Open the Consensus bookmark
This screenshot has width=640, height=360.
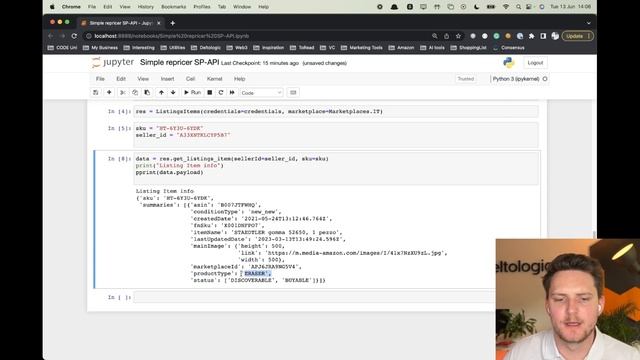[x=509, y=48]
